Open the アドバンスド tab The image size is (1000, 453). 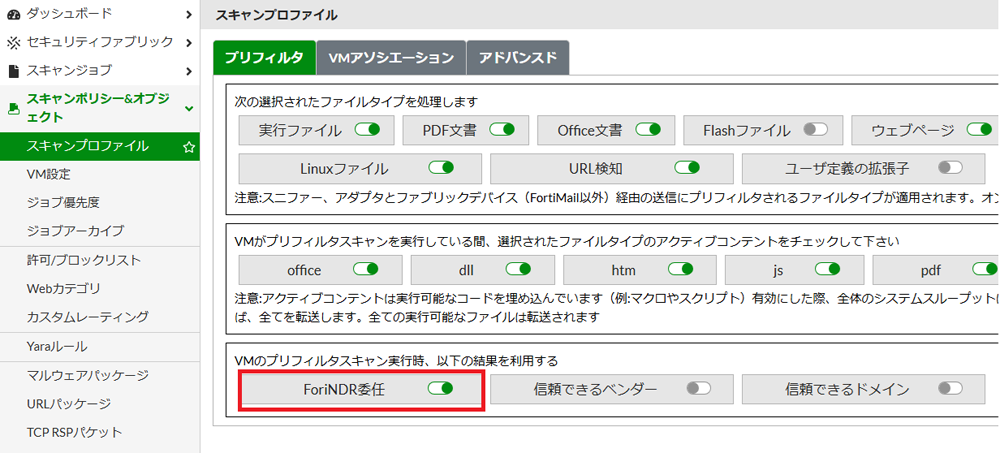(518, 58)
